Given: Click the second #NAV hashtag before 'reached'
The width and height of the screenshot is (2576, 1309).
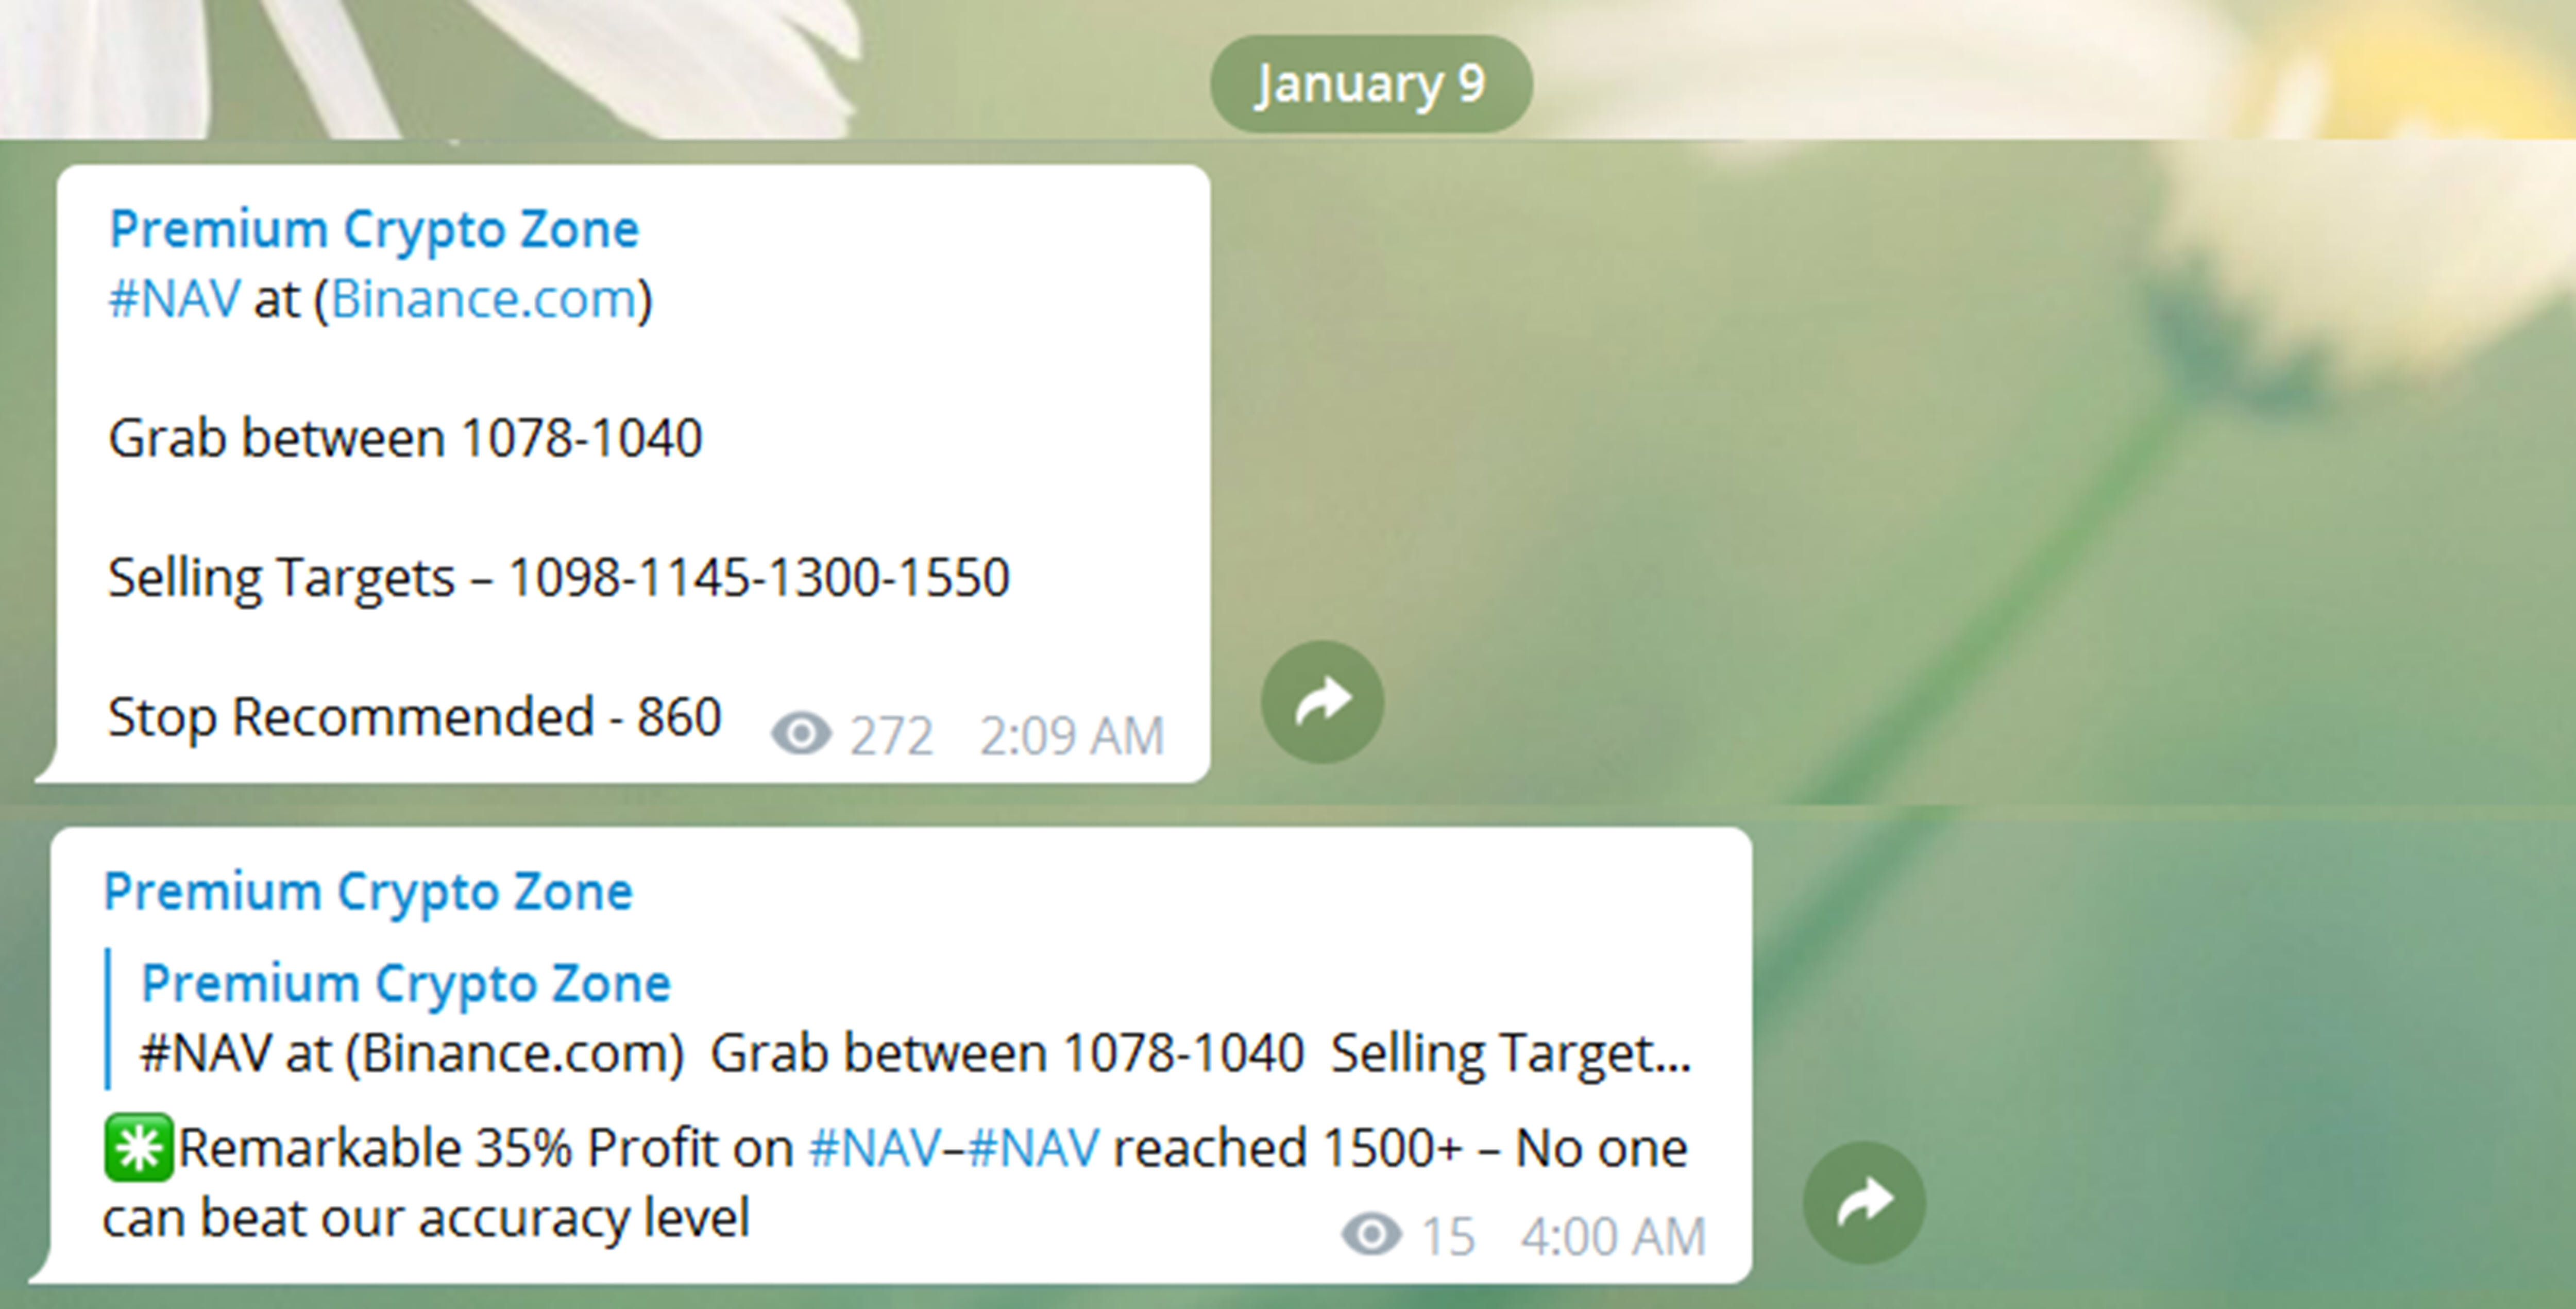Looking at the screenshot, I should pos(1034,1147).
